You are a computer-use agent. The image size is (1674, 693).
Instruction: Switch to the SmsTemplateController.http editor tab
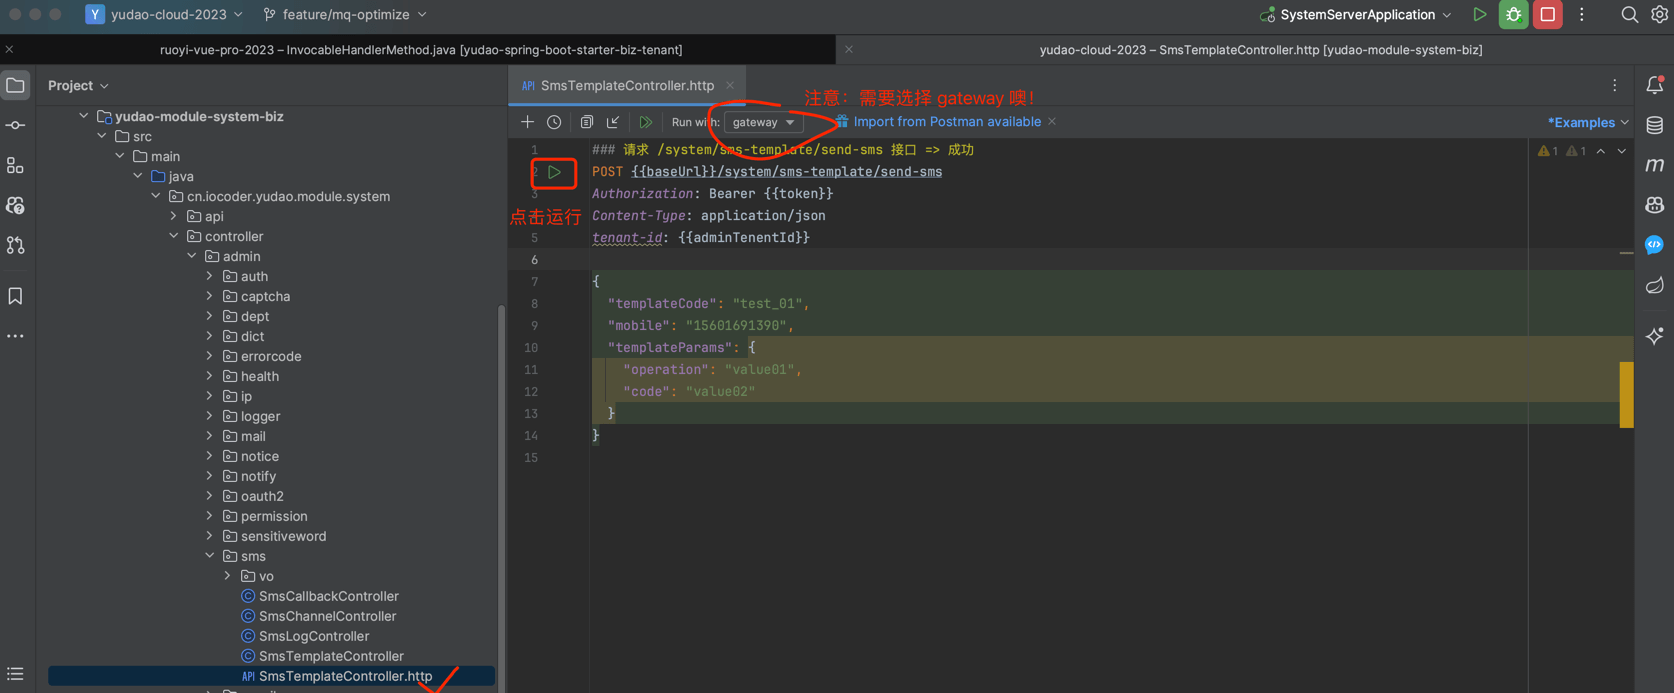(x=627, y=86)
